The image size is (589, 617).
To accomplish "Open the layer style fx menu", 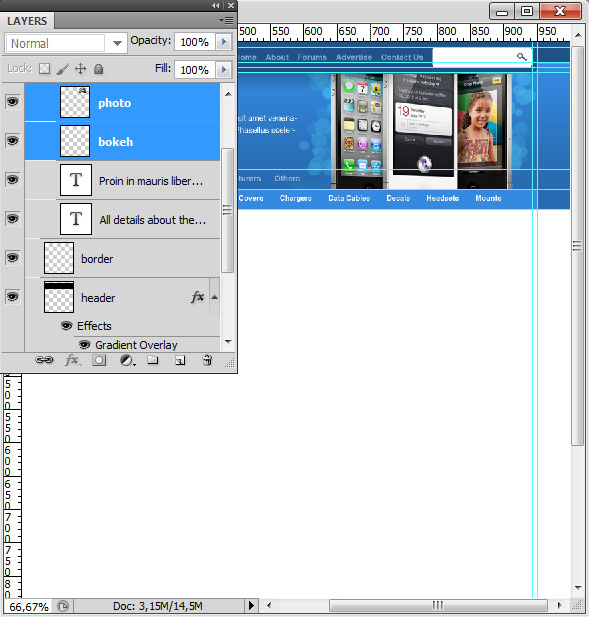I will point(72,360).
